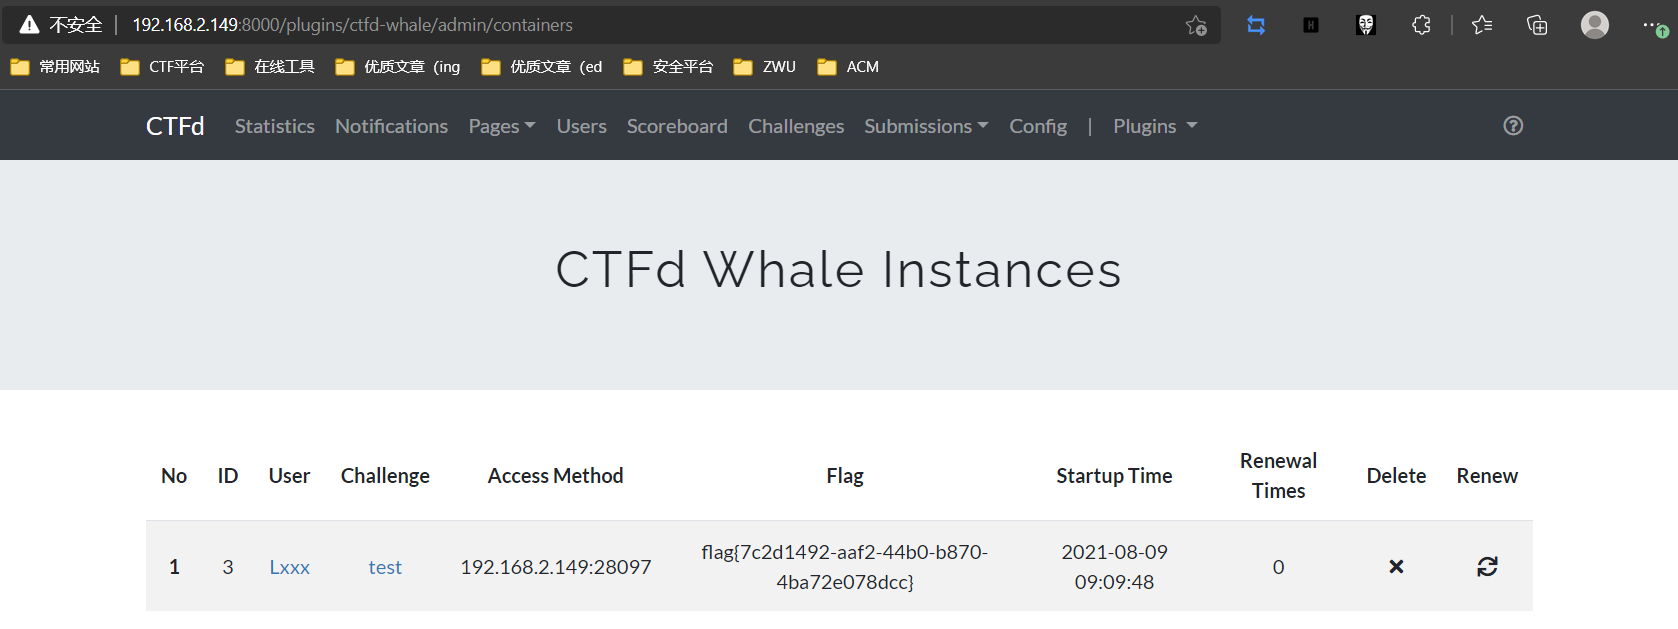Image resolution: width=1678 pixels, height=629 pixels.
Task: Open the Config admin page
Action: (x=1038, y=126)
